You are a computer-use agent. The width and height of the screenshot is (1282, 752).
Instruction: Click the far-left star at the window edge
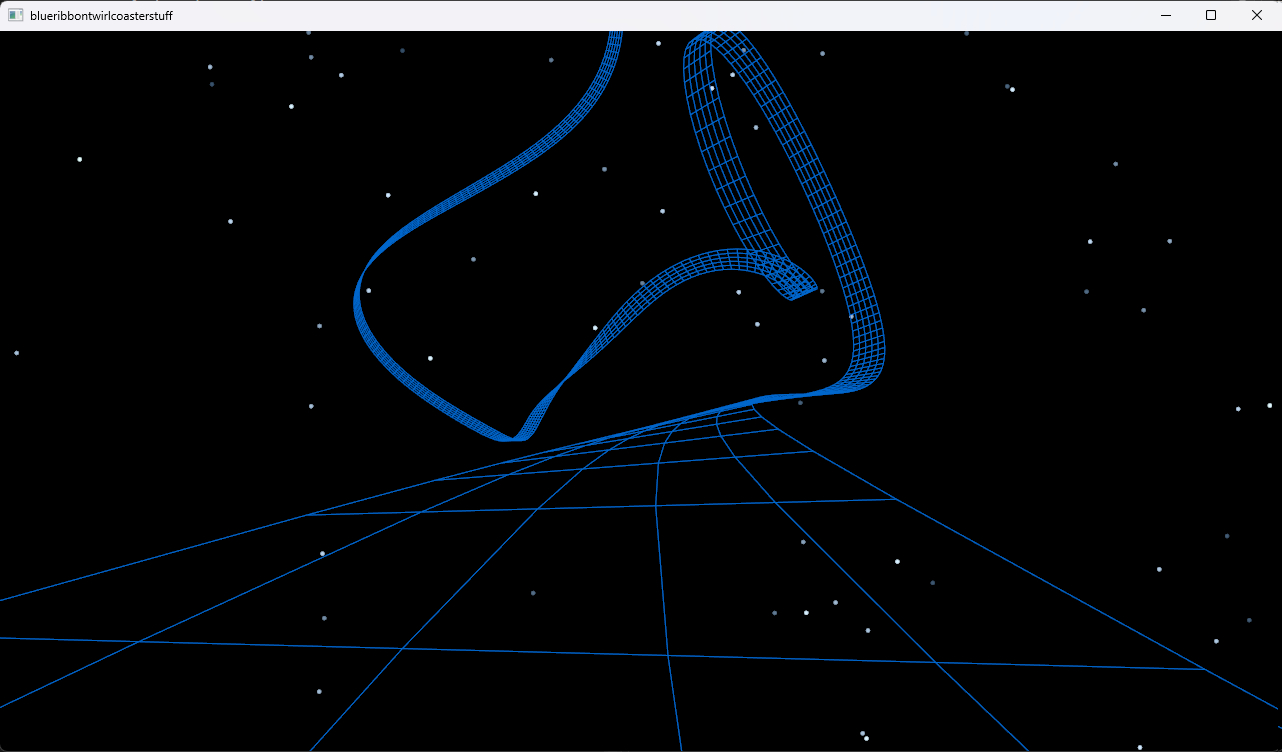coord(16,353)
